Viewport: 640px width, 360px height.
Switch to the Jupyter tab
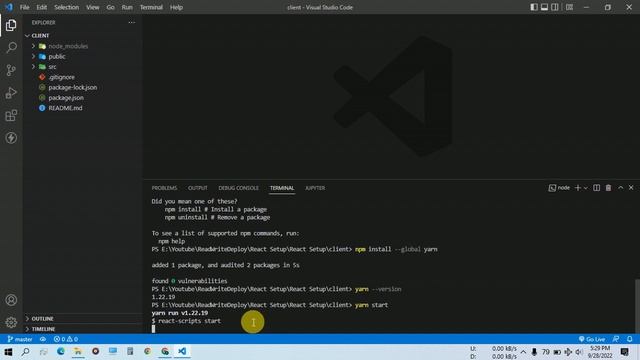315,188
